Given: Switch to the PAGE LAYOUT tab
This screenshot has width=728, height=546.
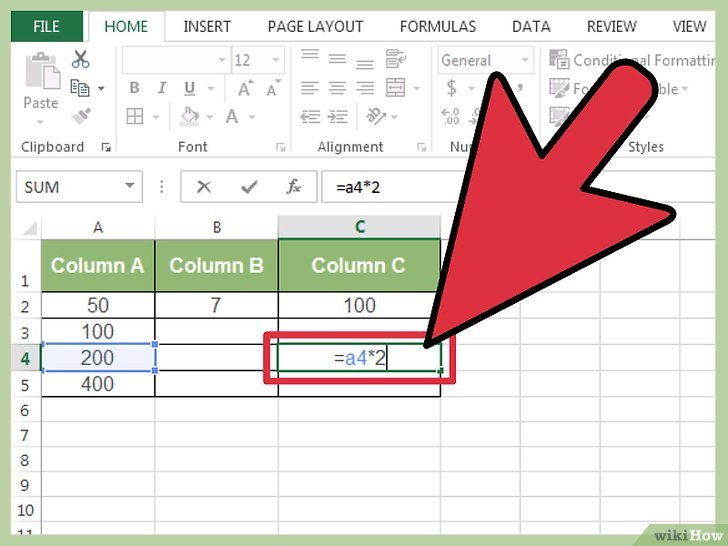Looking at the screenshot, I should click(x=316, y=26).
